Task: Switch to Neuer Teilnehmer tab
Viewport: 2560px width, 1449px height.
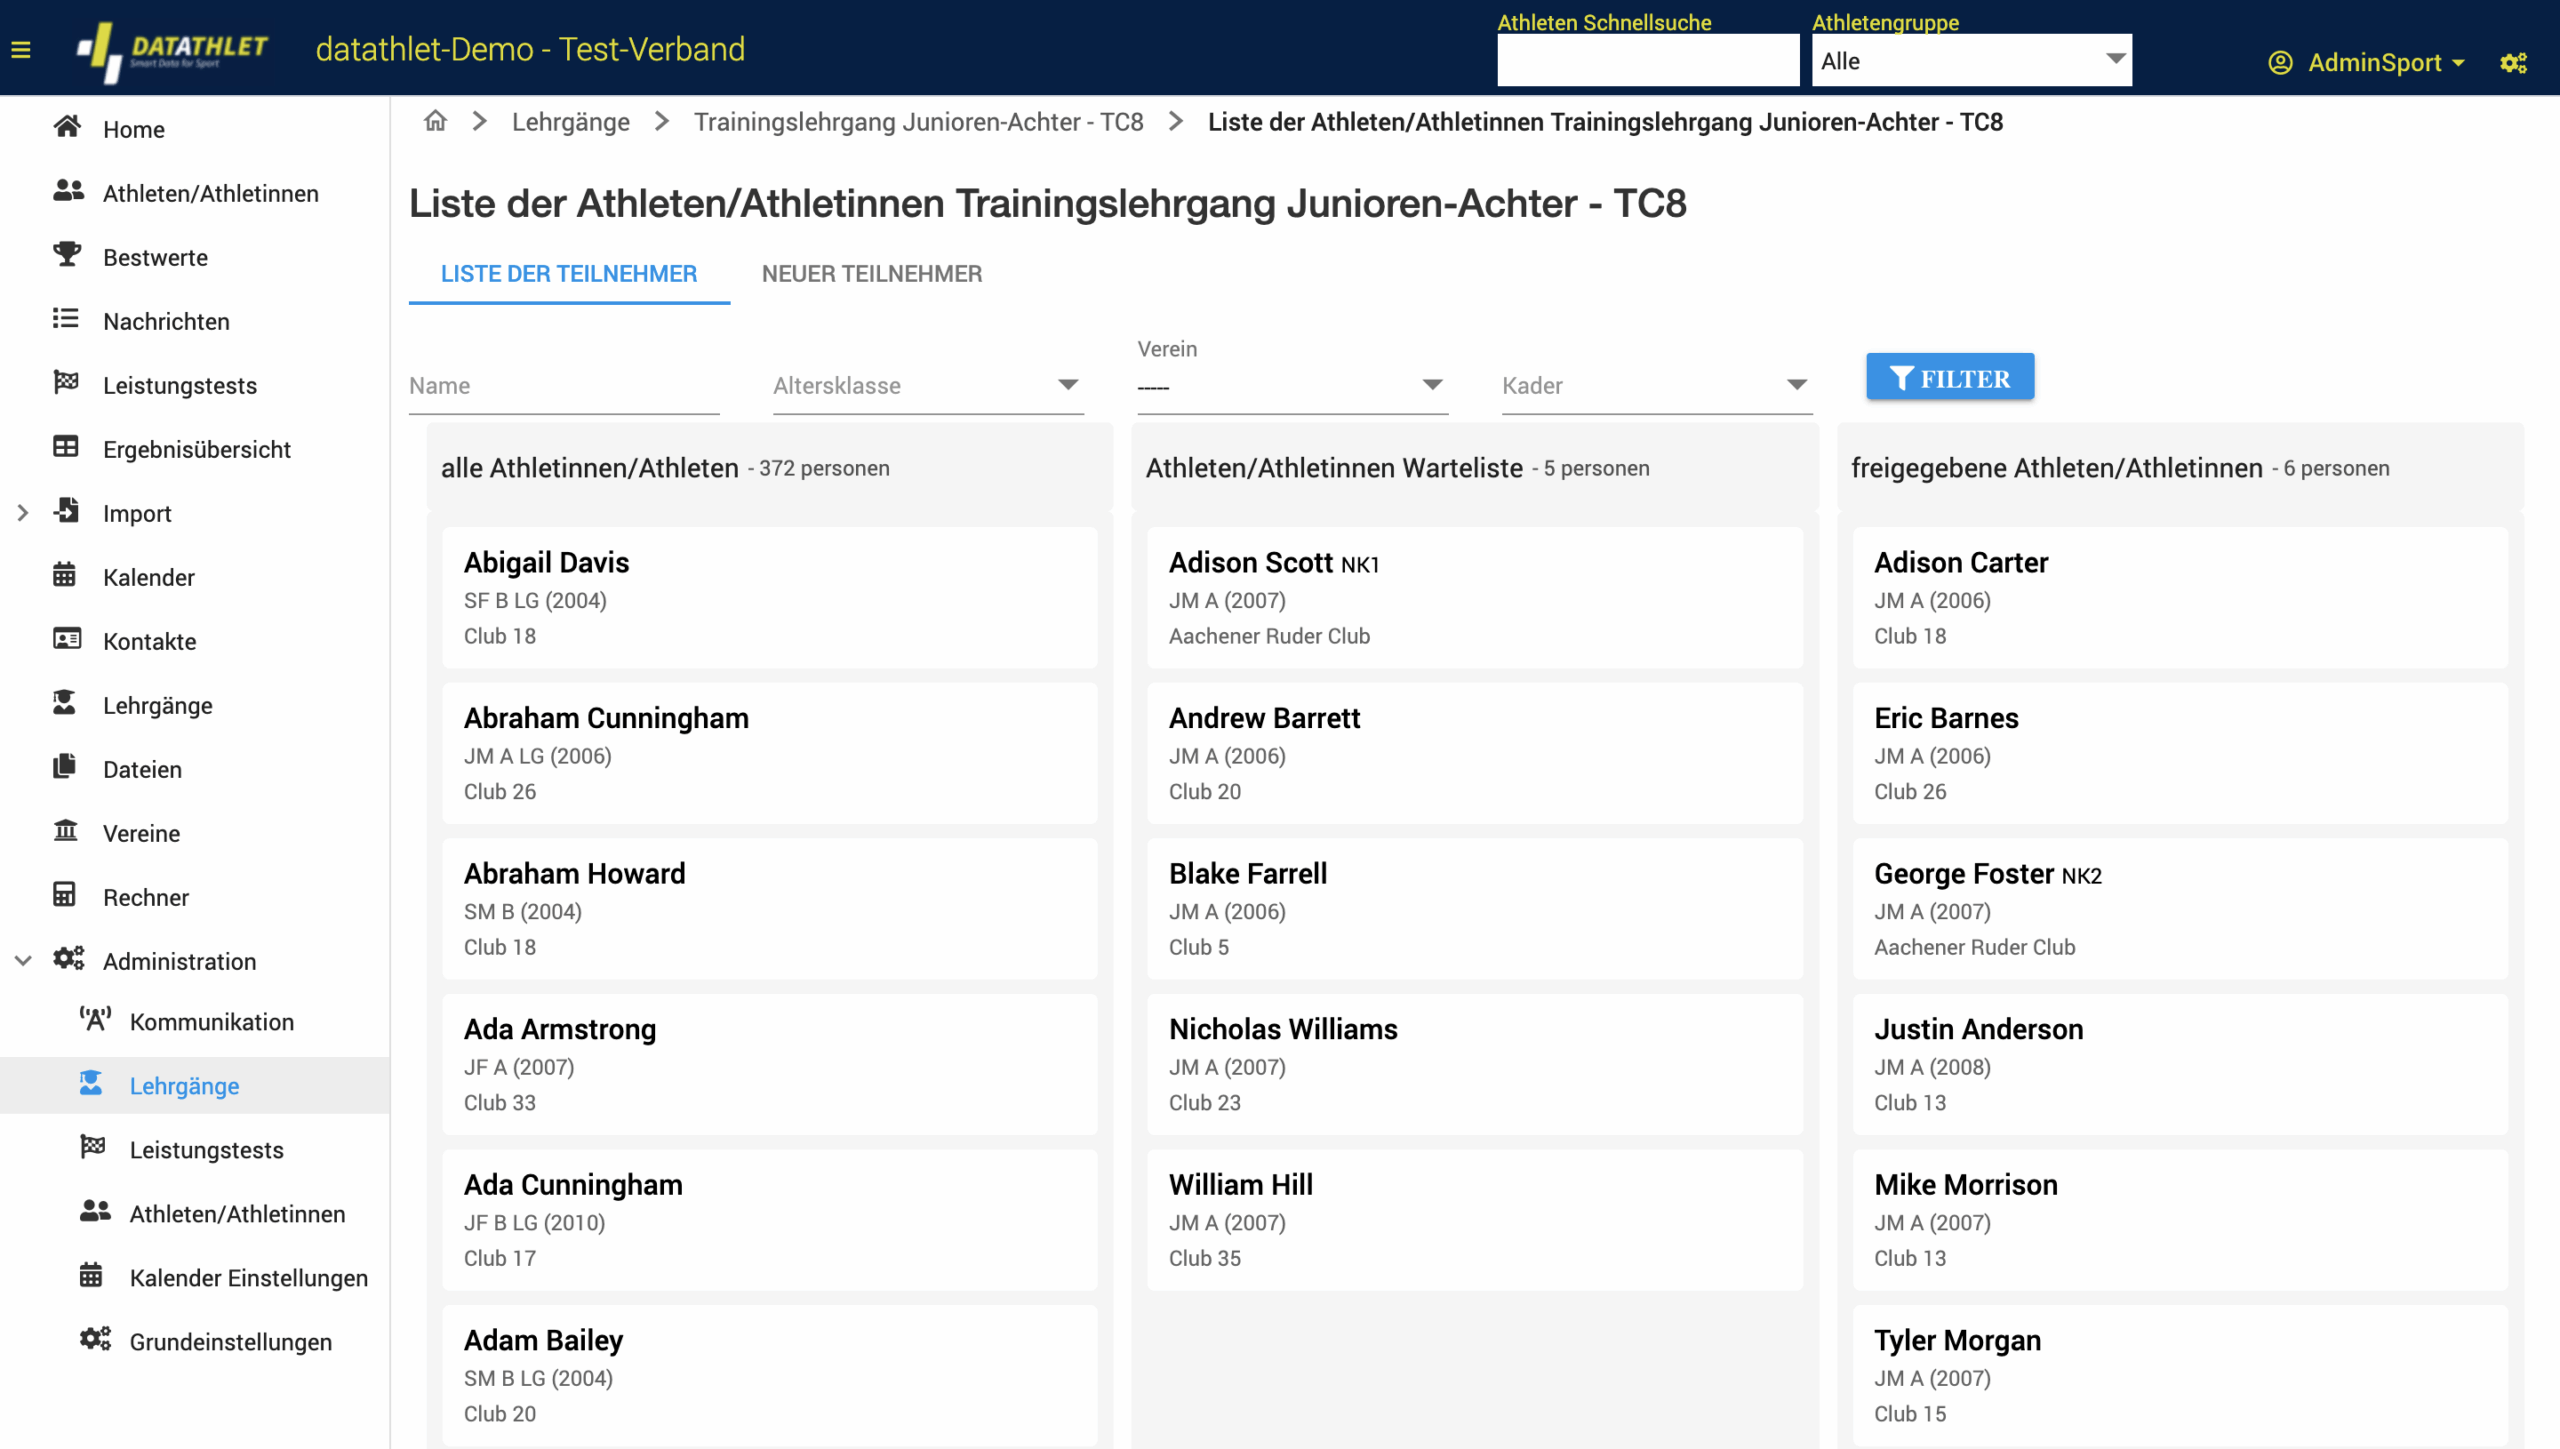Action: click(872, 274)
